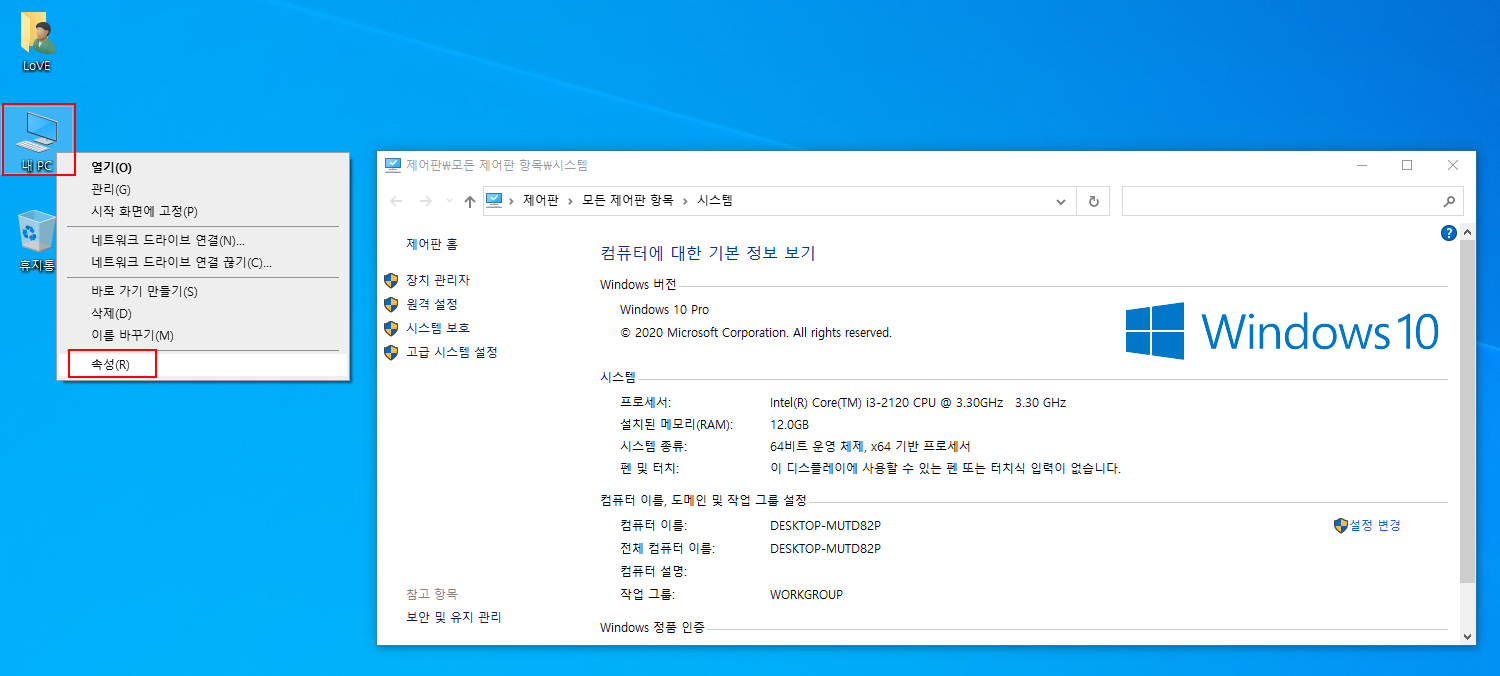Click the blue help question mark icon
1500x676 pixels.
point(1448,233)
